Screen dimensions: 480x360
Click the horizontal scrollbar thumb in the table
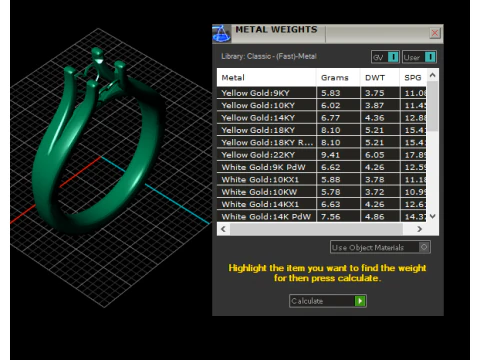pos(316,229)
